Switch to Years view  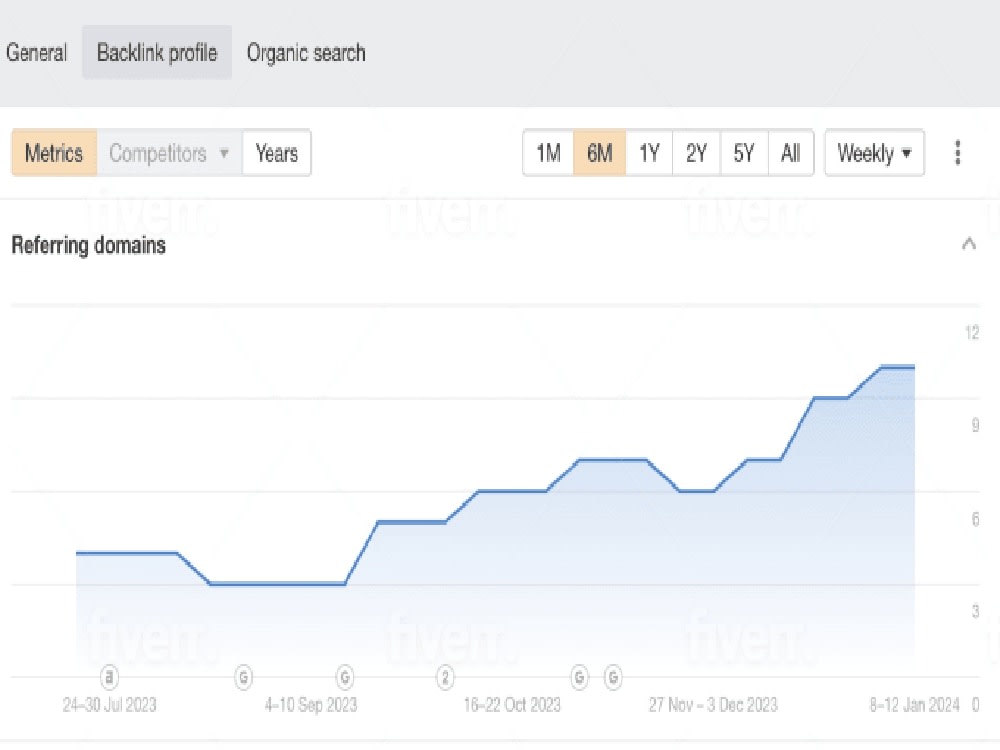pos(277,153)
